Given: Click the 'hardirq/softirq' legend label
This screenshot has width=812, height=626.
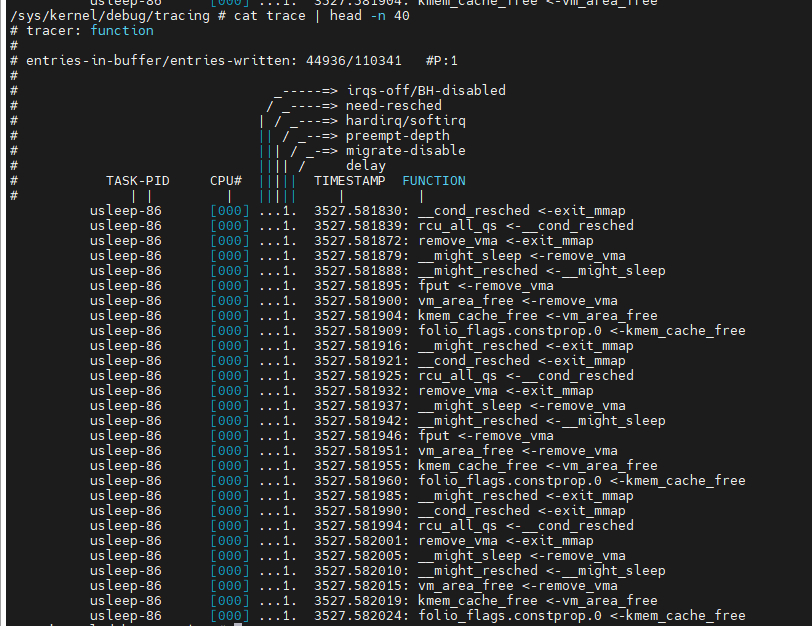Looking at the screenshot, I should (x=405, y=121).
